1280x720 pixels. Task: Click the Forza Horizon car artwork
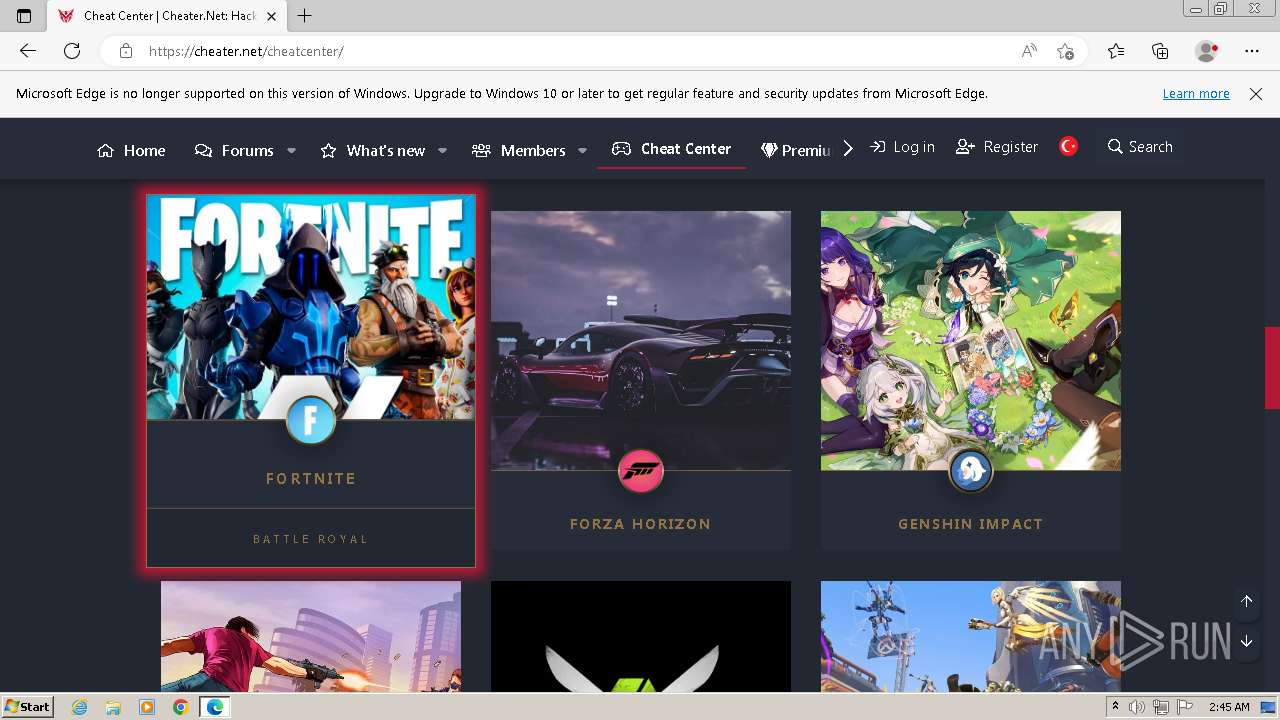pos(641,340)
